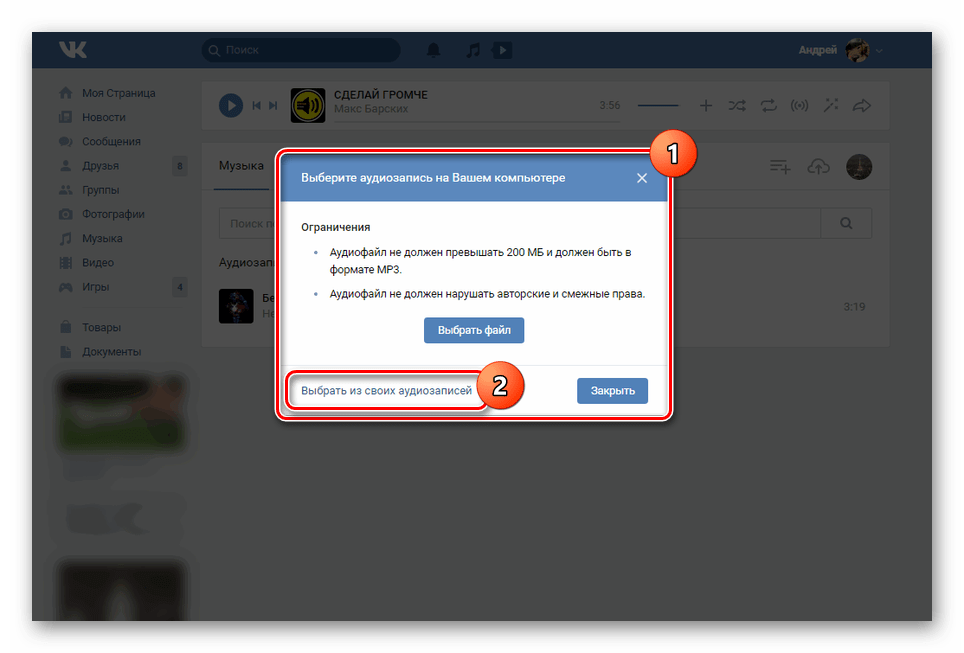This screenshot has width=964, height=653.
Task: Toggle shuffle playback
Action: [x=737, y=106]
